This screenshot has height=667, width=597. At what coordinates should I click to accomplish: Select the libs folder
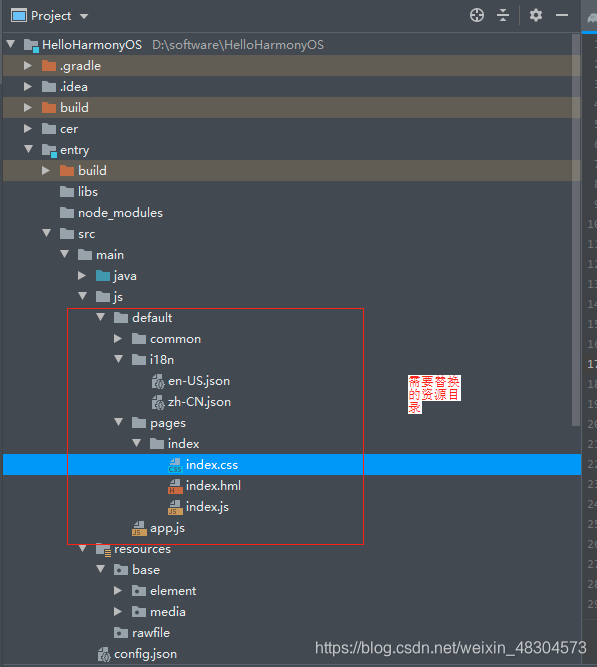[x=88, y=192]
